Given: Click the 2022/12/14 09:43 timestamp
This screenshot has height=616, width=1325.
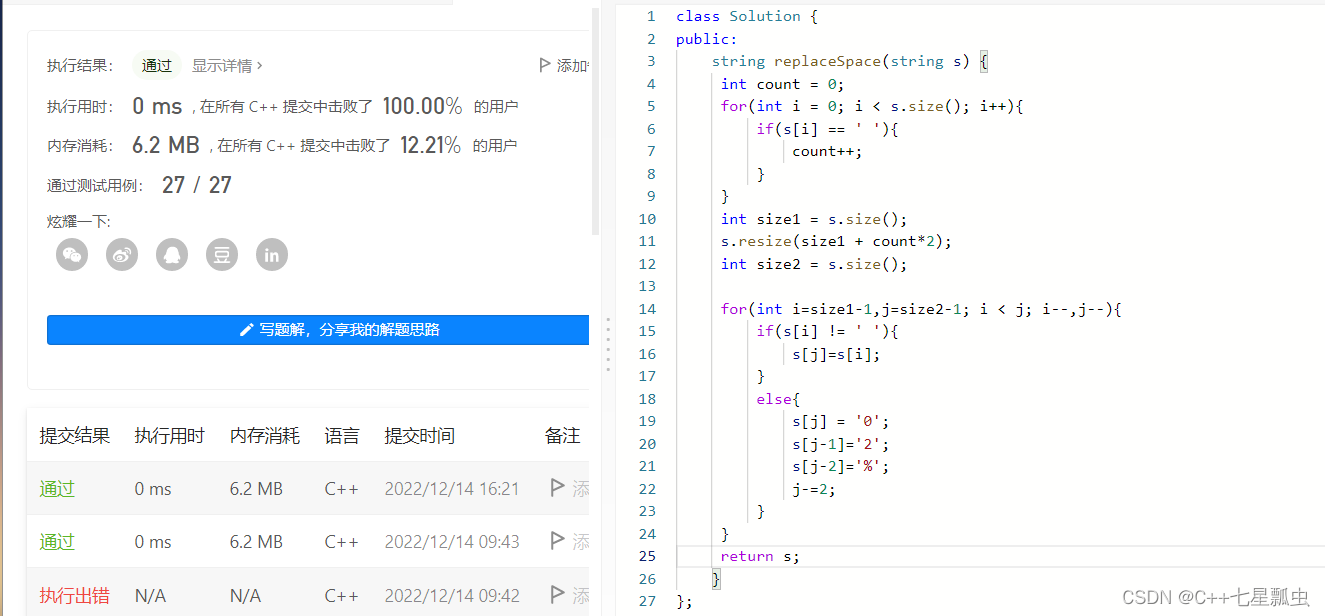Looking at the screenshot, I should [452, 542].
